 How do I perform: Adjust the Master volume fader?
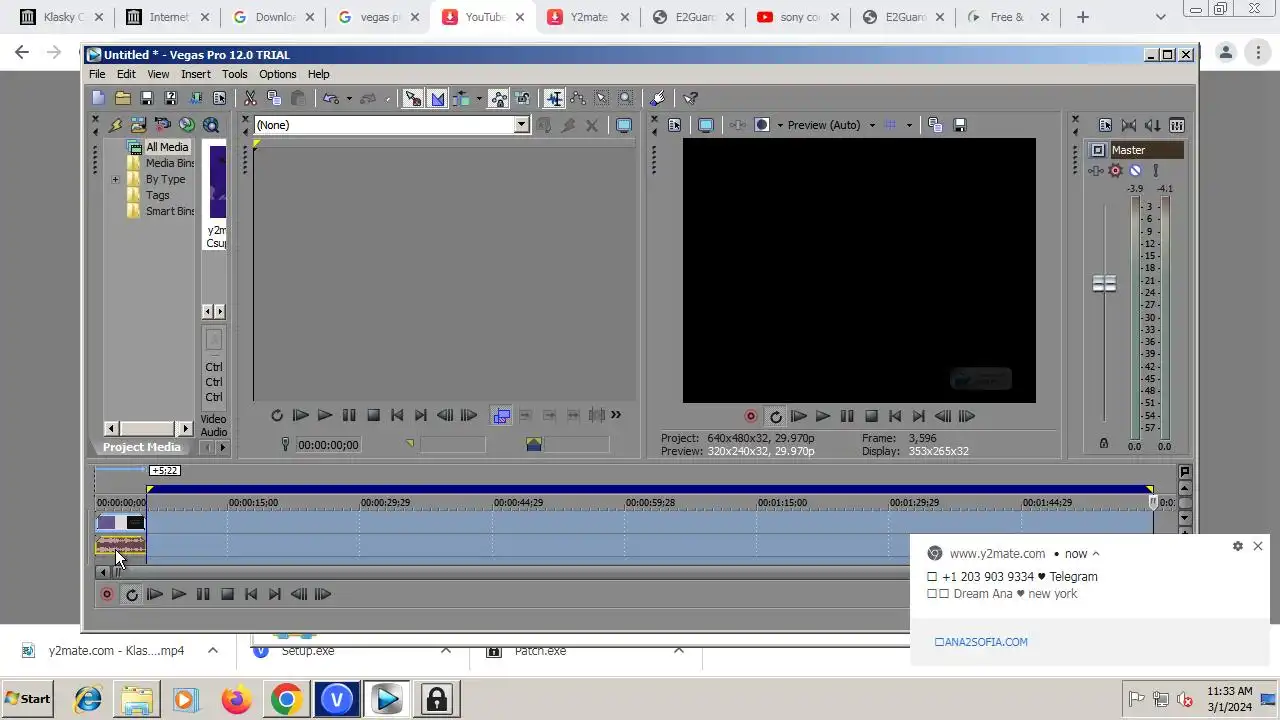click(x=1104, y=284)
